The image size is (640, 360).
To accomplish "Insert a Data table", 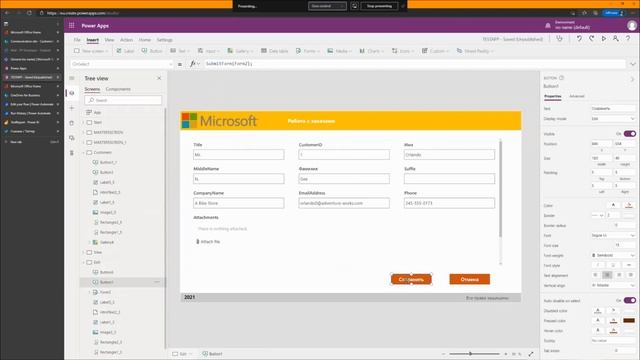I will (x=275, y=51).
